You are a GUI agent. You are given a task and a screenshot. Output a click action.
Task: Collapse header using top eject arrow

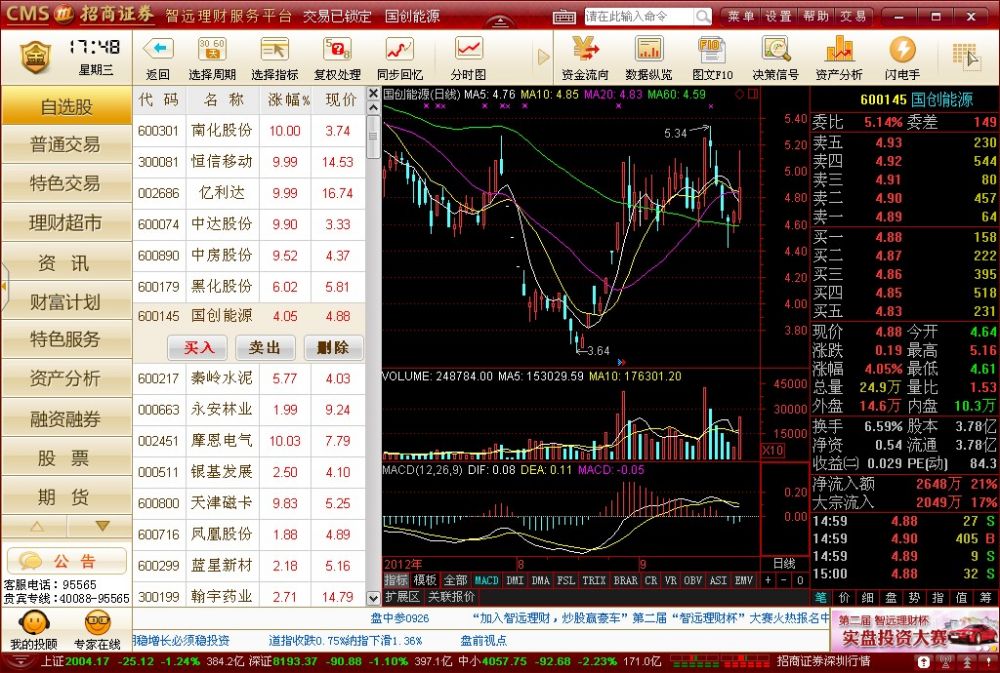(500, 22)
